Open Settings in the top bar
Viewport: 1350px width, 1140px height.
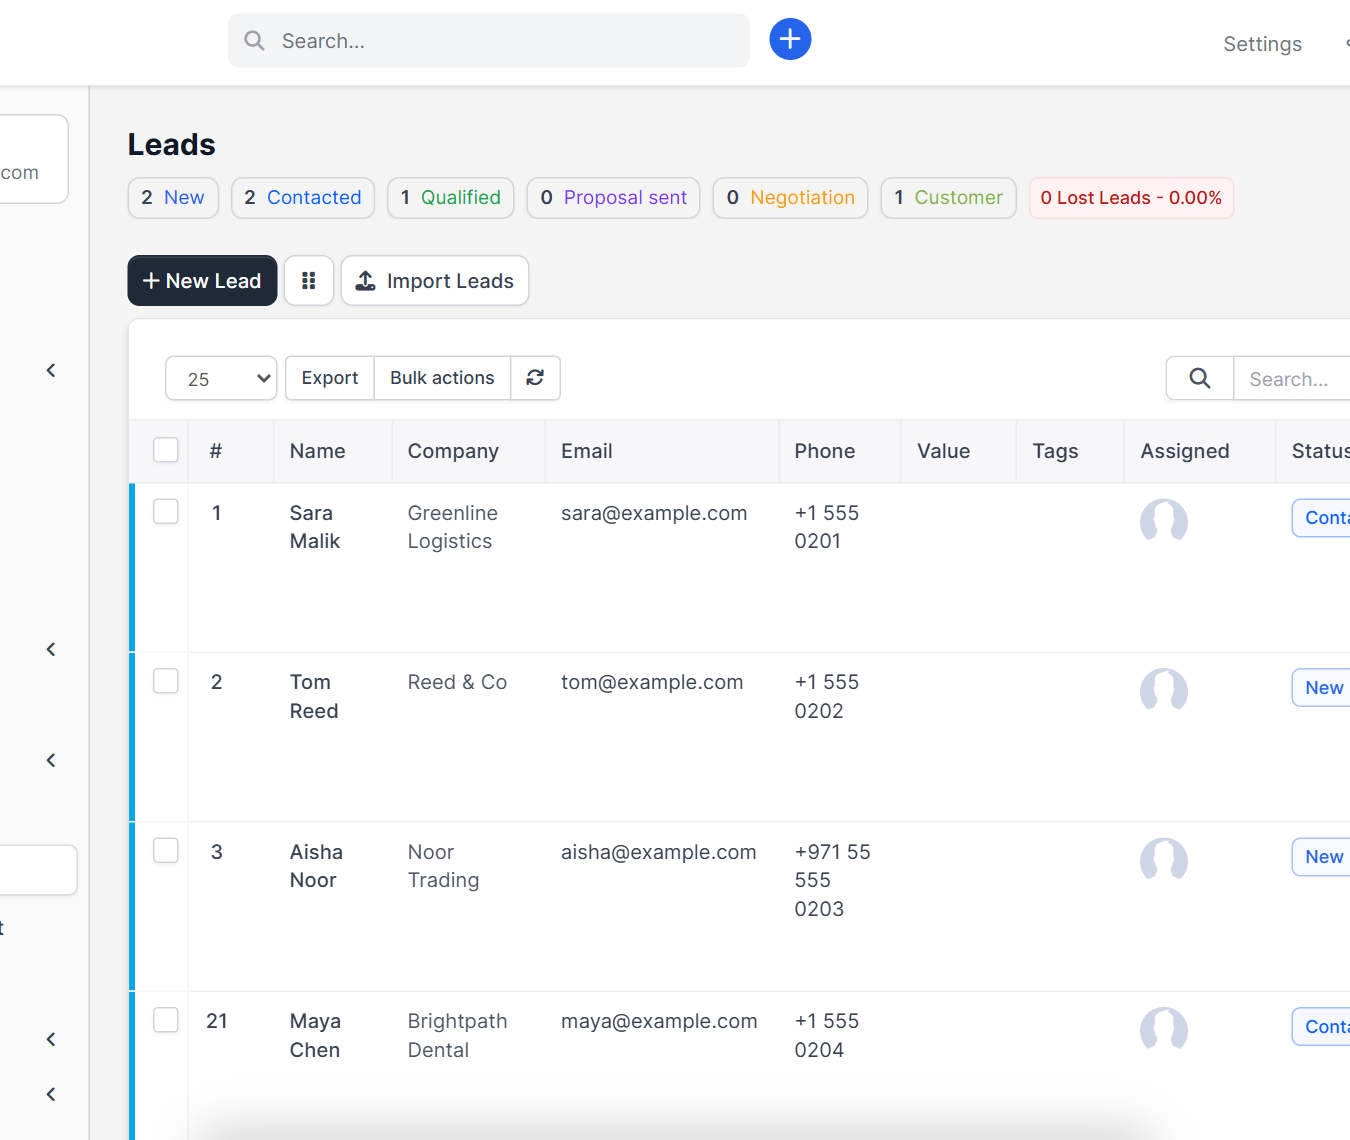(1262, 44)
